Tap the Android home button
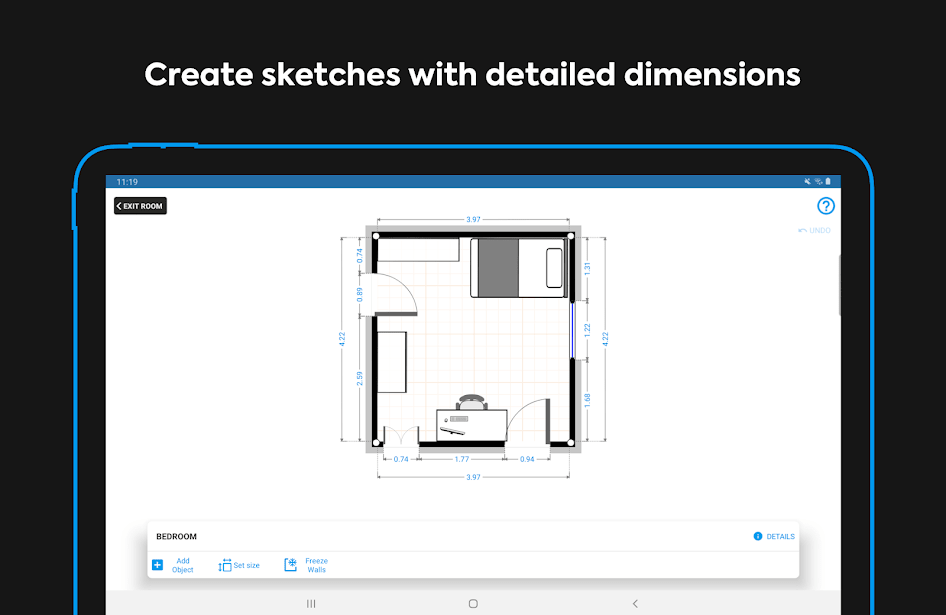This screenshot has height=615, width=946. (x=473, y=603)
